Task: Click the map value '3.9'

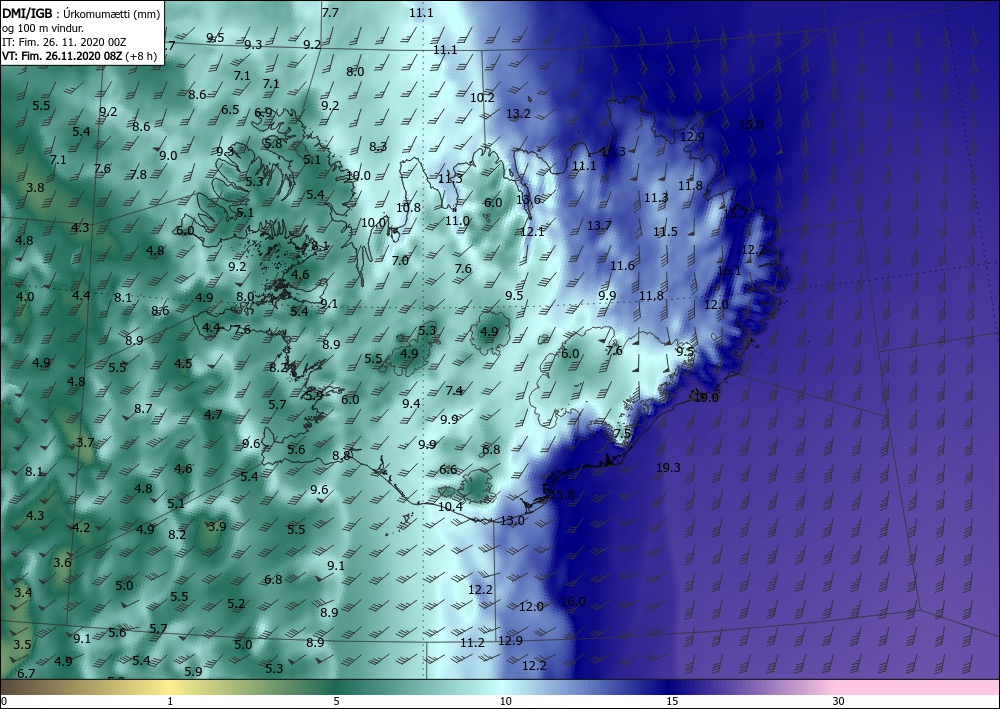Action: [x=217, y=527]
